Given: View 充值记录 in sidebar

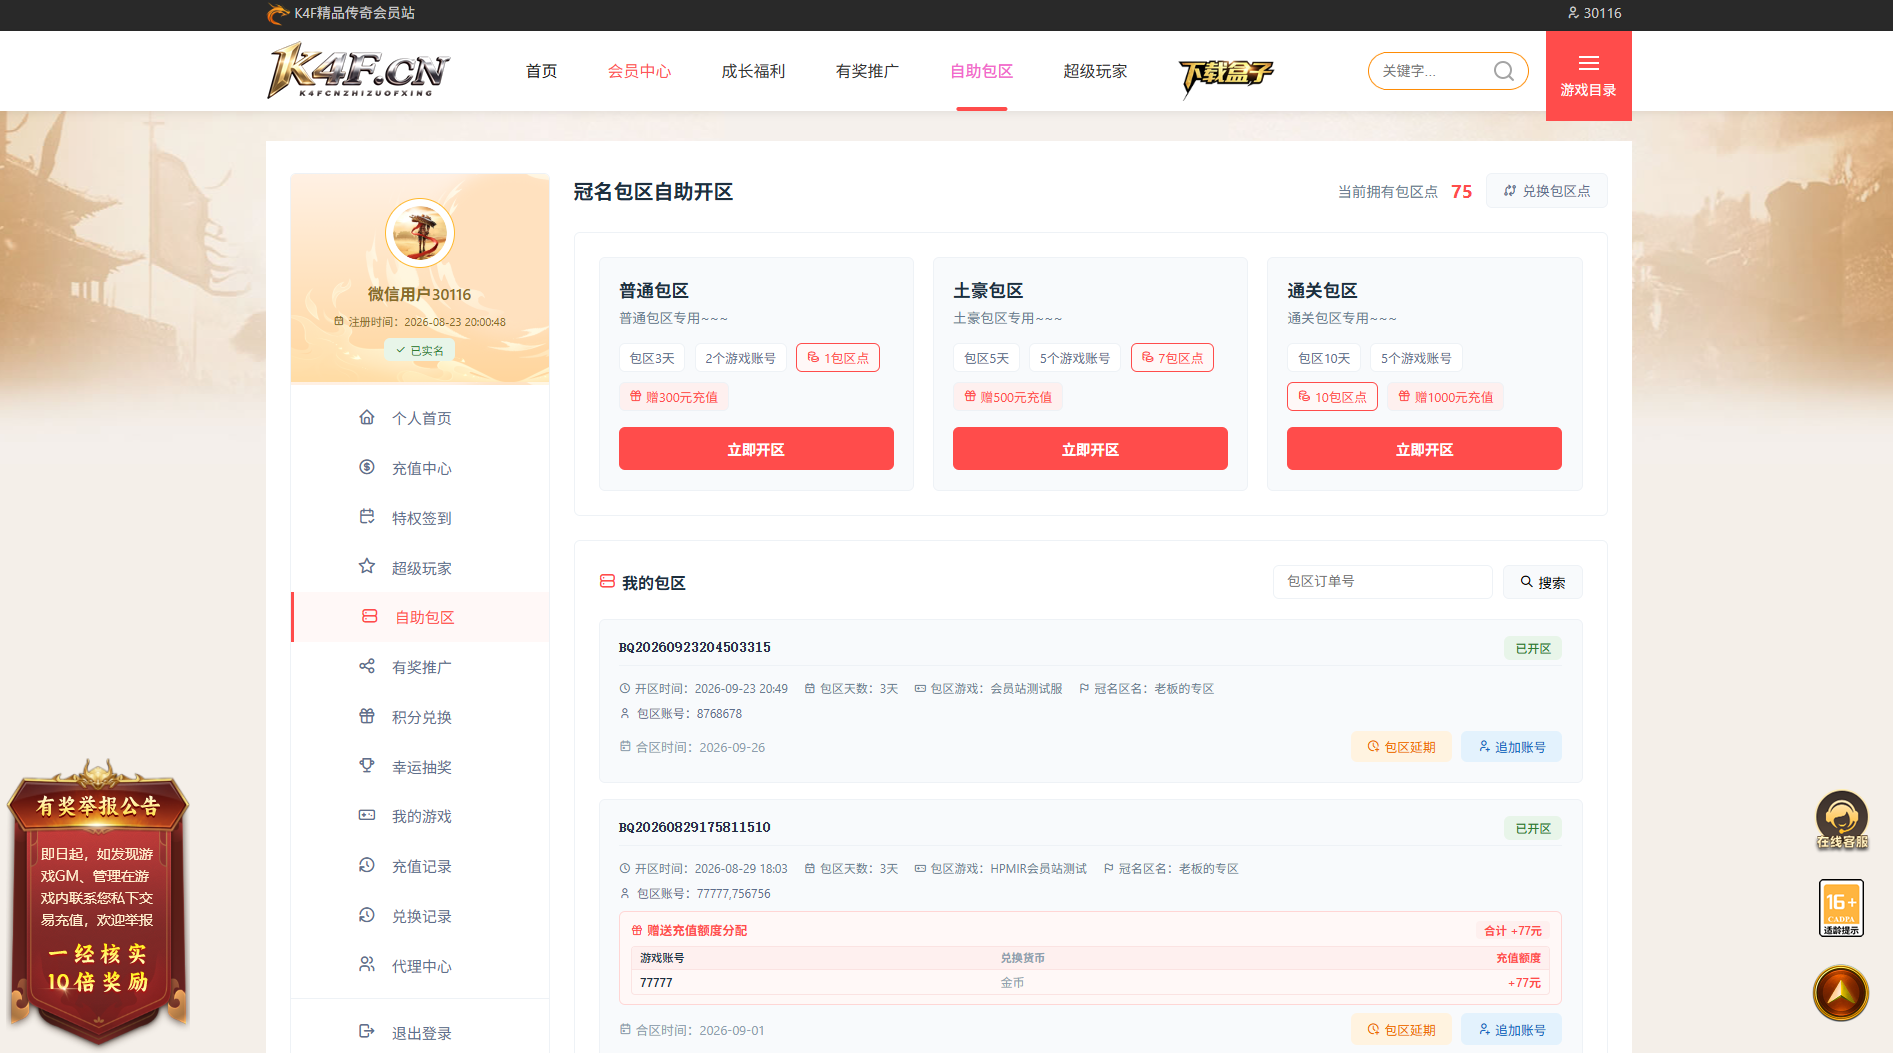Looking at the screenshot, I should 420,866.
